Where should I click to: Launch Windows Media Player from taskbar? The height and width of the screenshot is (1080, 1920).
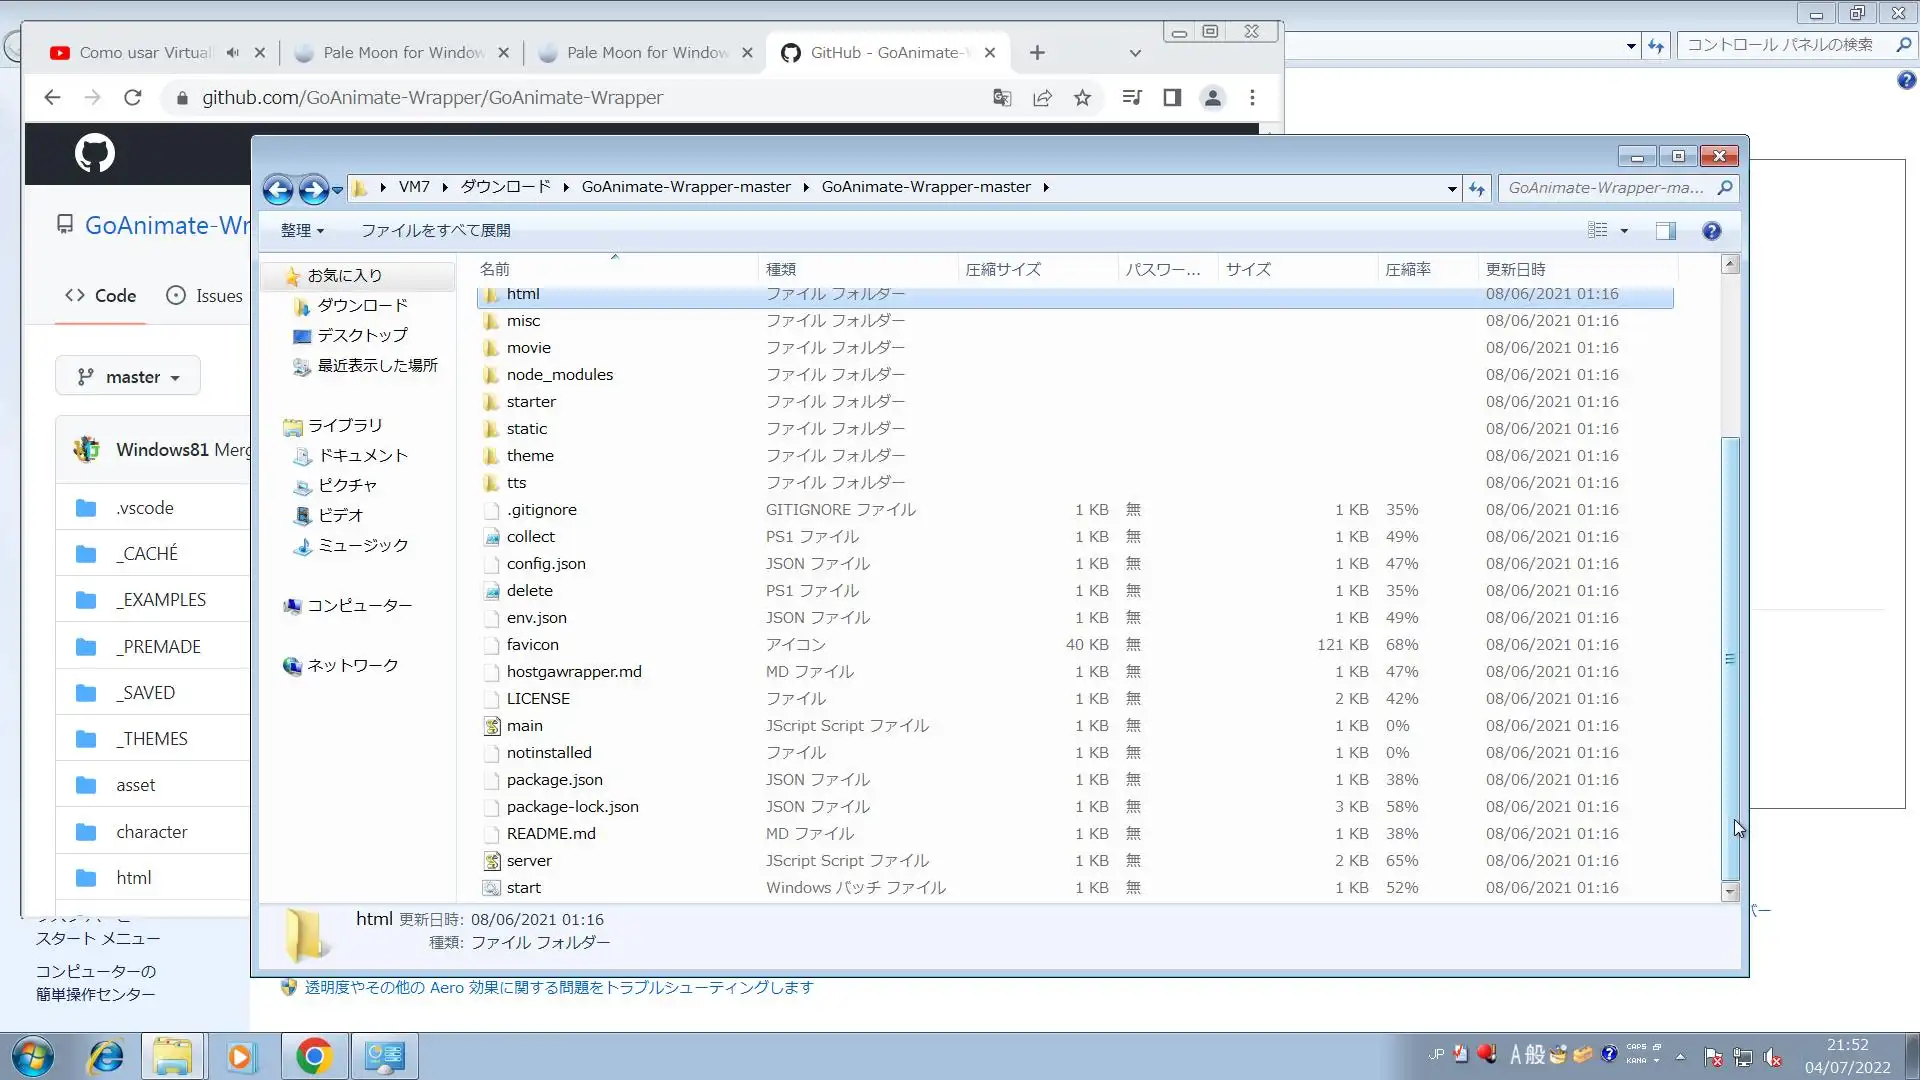[241, 1056]
